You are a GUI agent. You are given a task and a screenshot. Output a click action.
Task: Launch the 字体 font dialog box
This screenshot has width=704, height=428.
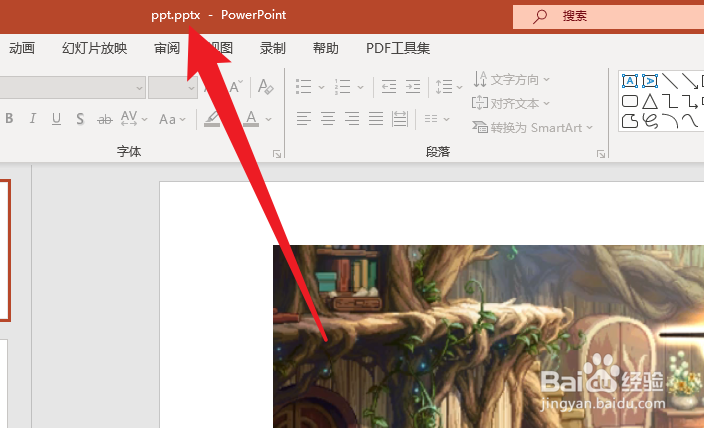pyautogui.click(x=277, y=154)
